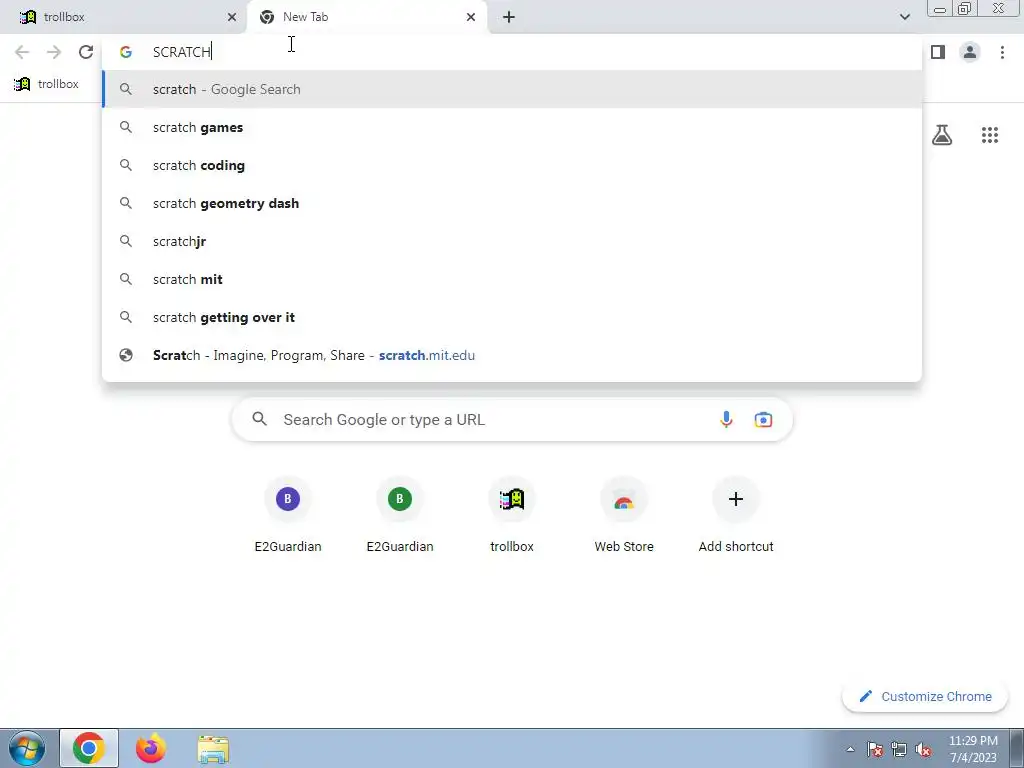Click the Chrome taskbar icon
The width and height of the screenshot is (1024, 768).
(89, 748)
